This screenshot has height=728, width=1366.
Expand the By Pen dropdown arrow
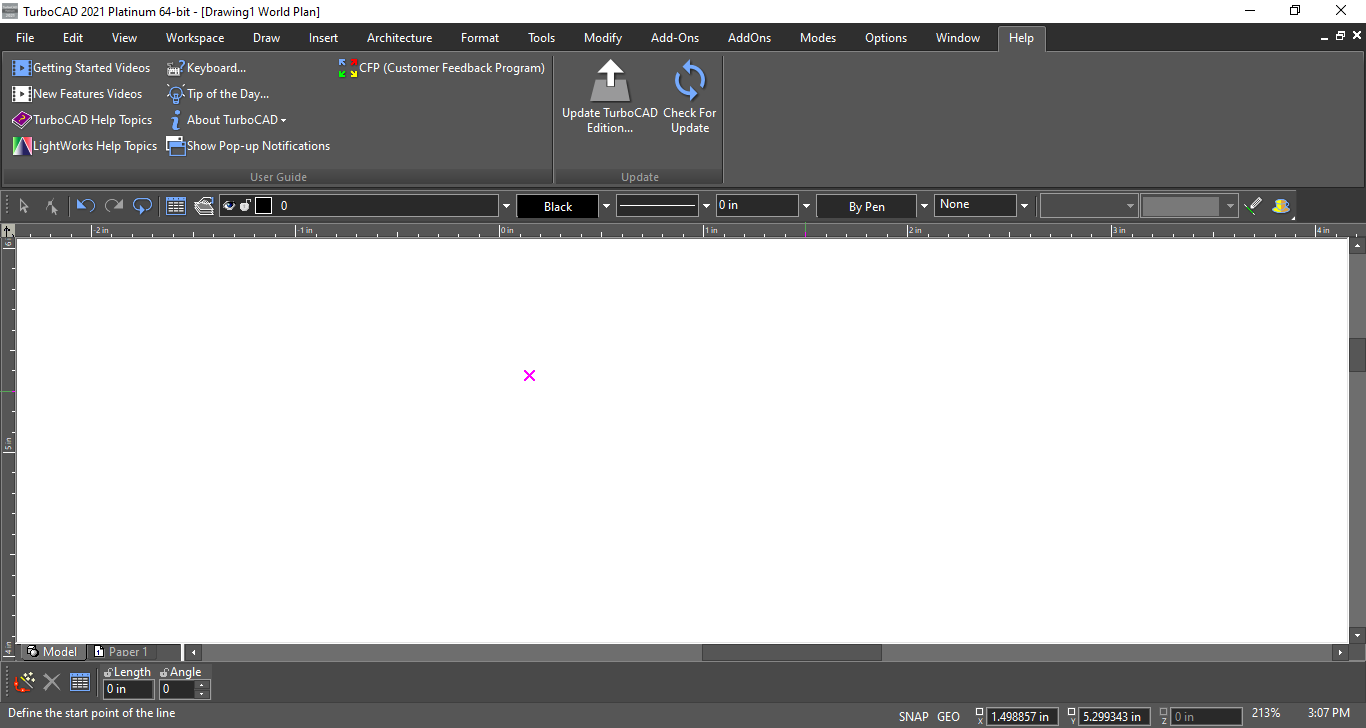tap(924, 206)
